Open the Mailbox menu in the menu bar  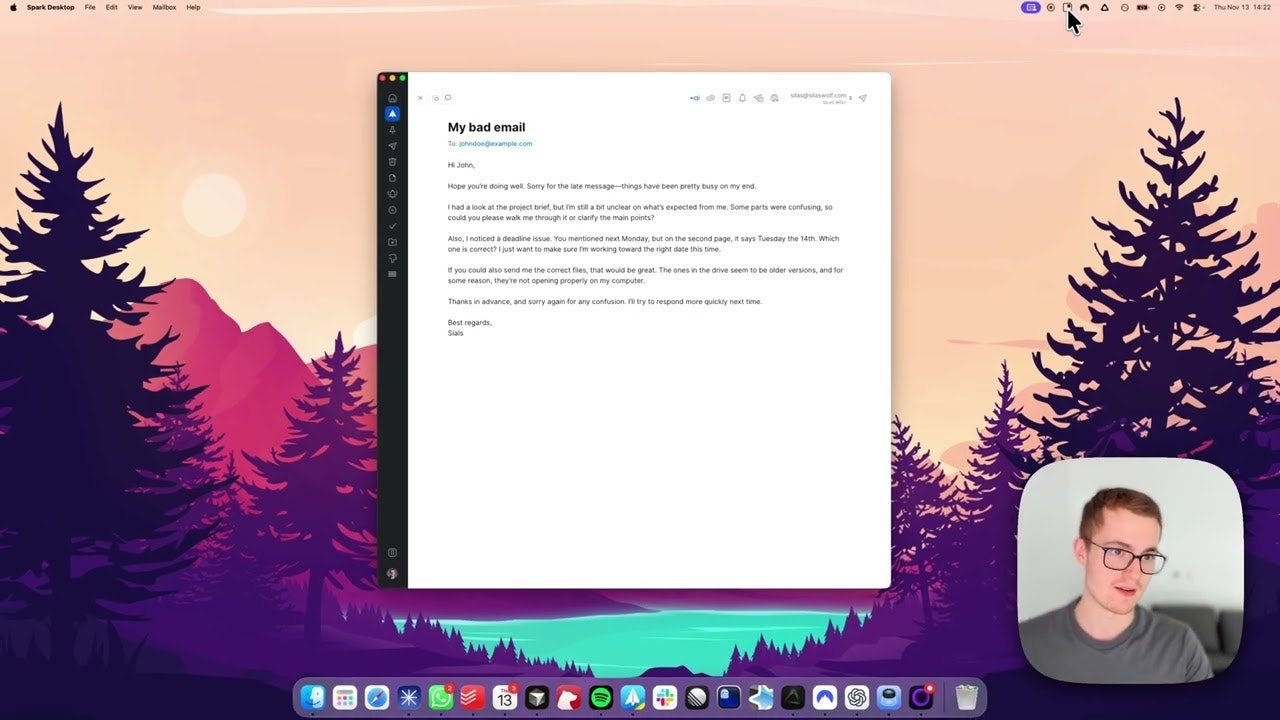click(x=163, y=7)
